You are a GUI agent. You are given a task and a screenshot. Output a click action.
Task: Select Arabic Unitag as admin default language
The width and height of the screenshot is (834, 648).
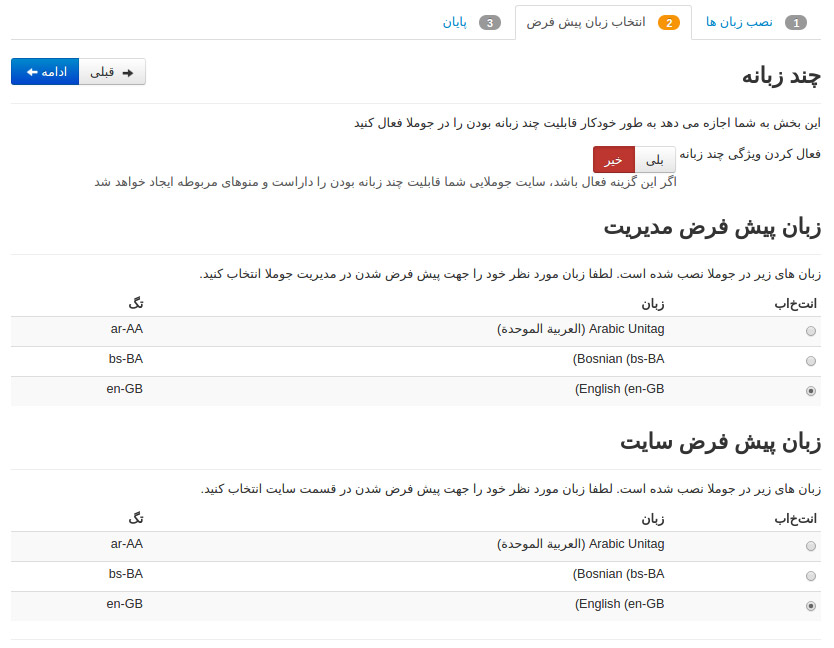[x=811, y=330]
